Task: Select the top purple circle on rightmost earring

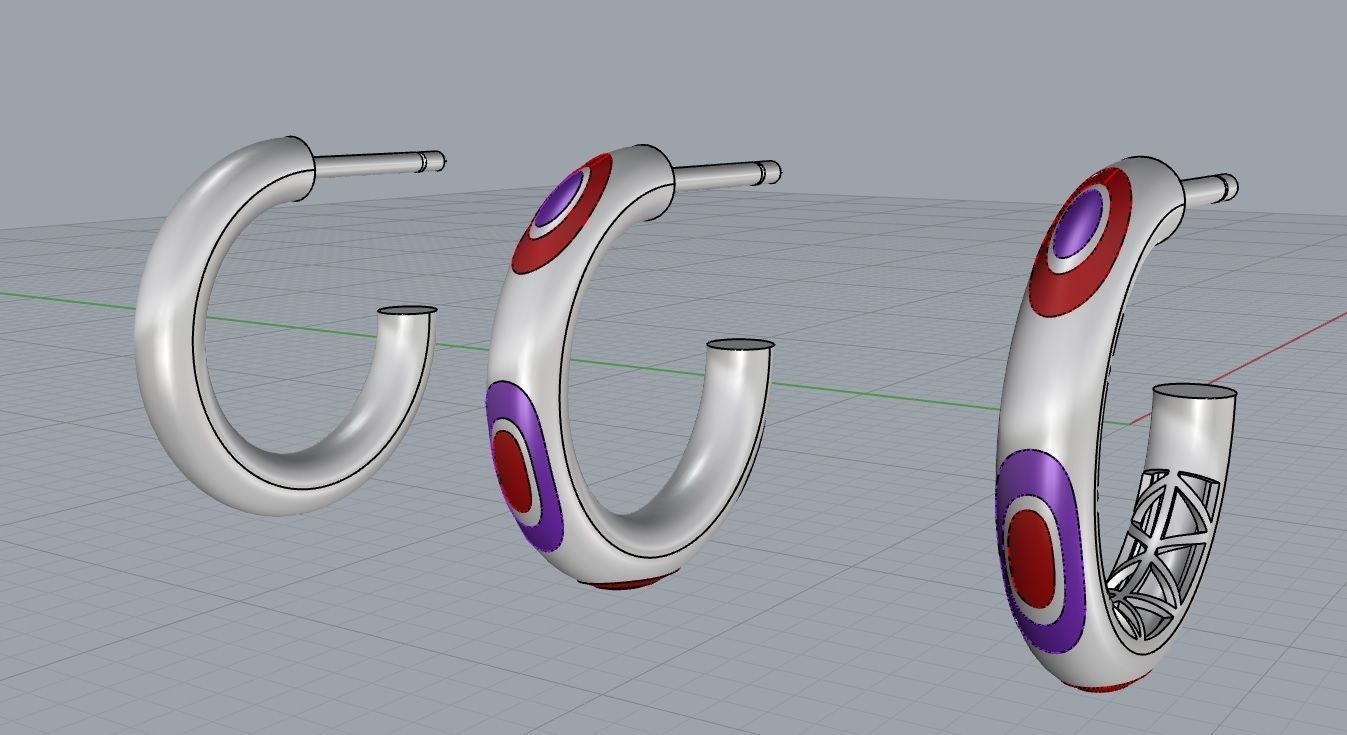Action: coord(1079,225)
